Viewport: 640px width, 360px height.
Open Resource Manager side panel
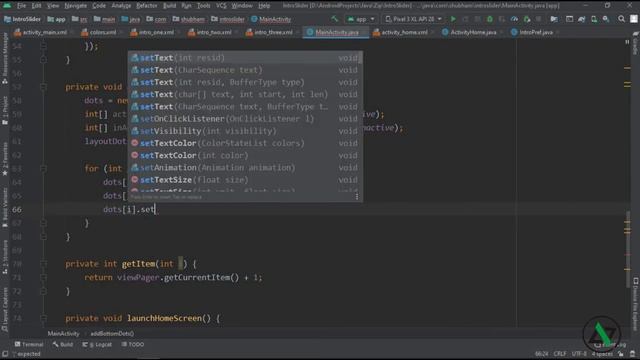click(x=5, y=58)
